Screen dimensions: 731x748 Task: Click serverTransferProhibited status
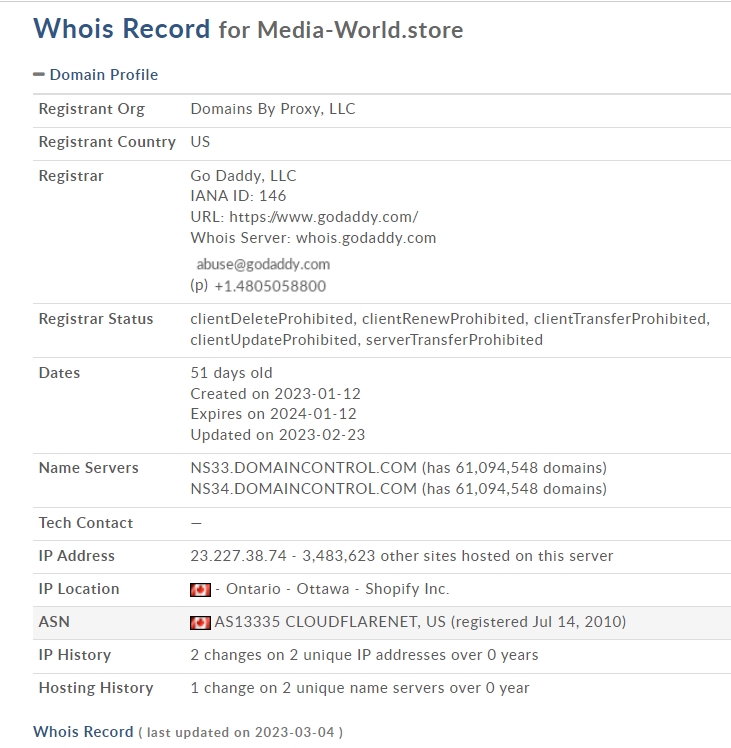[x=454, y=340]
